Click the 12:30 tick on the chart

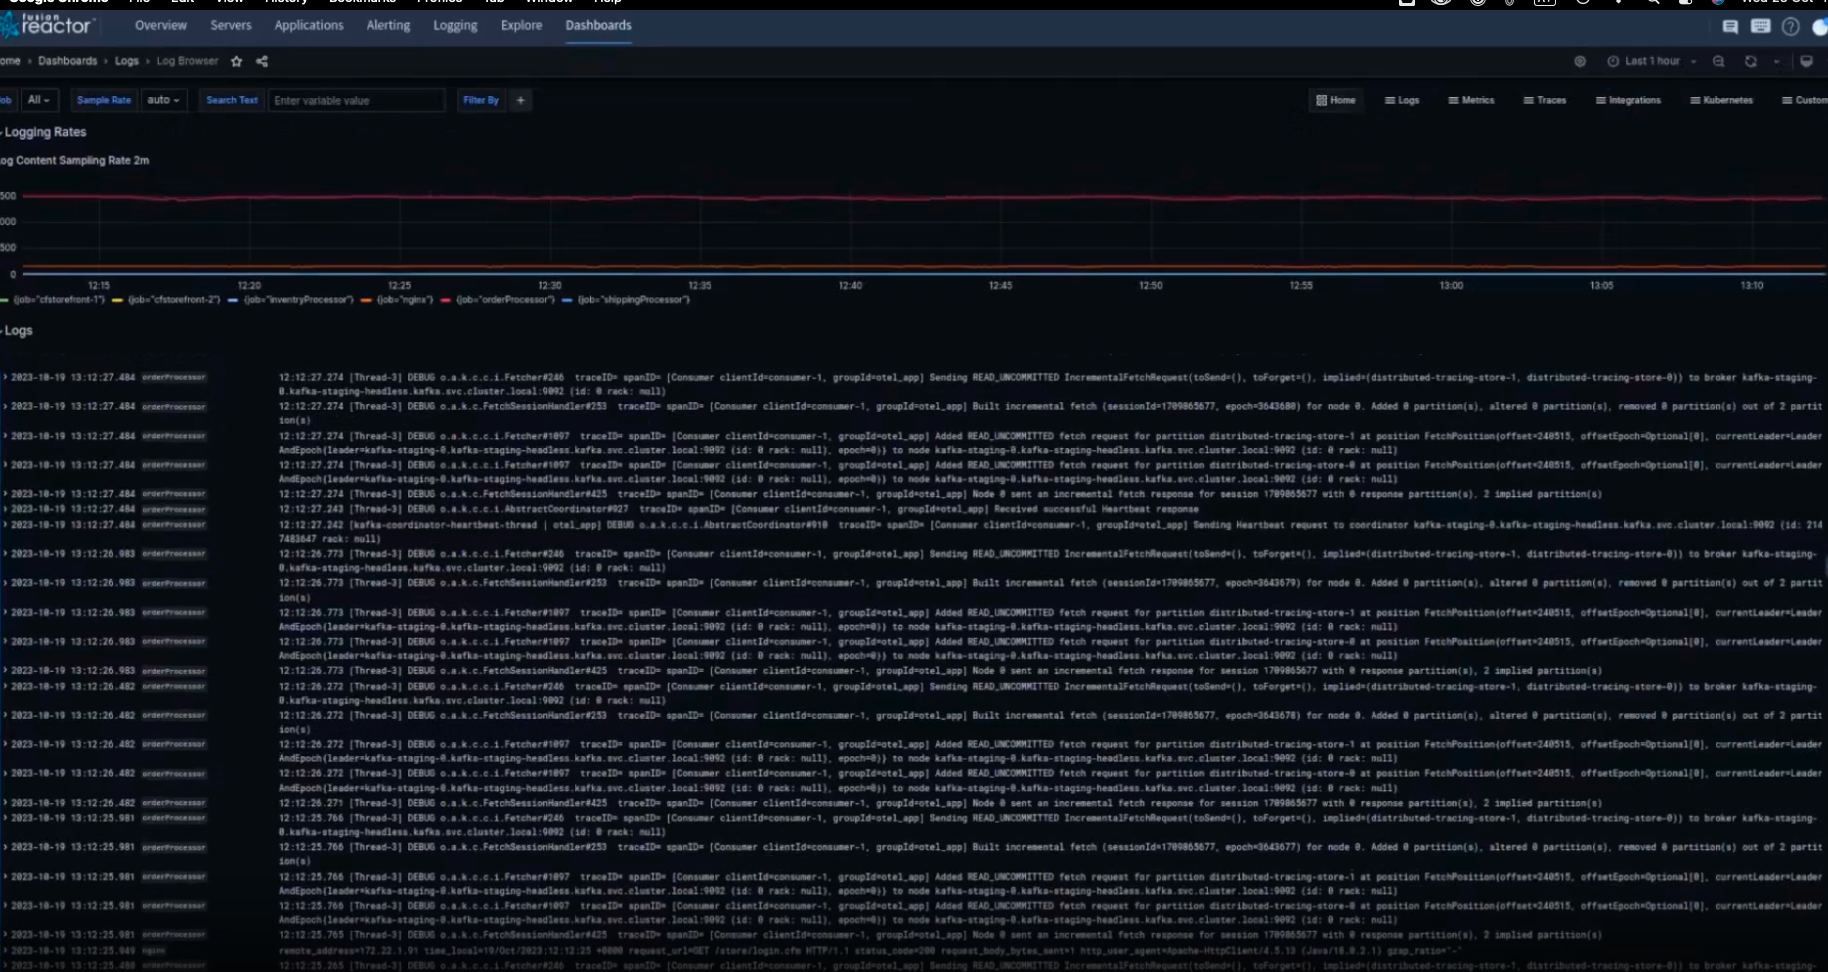click(550, 286)
